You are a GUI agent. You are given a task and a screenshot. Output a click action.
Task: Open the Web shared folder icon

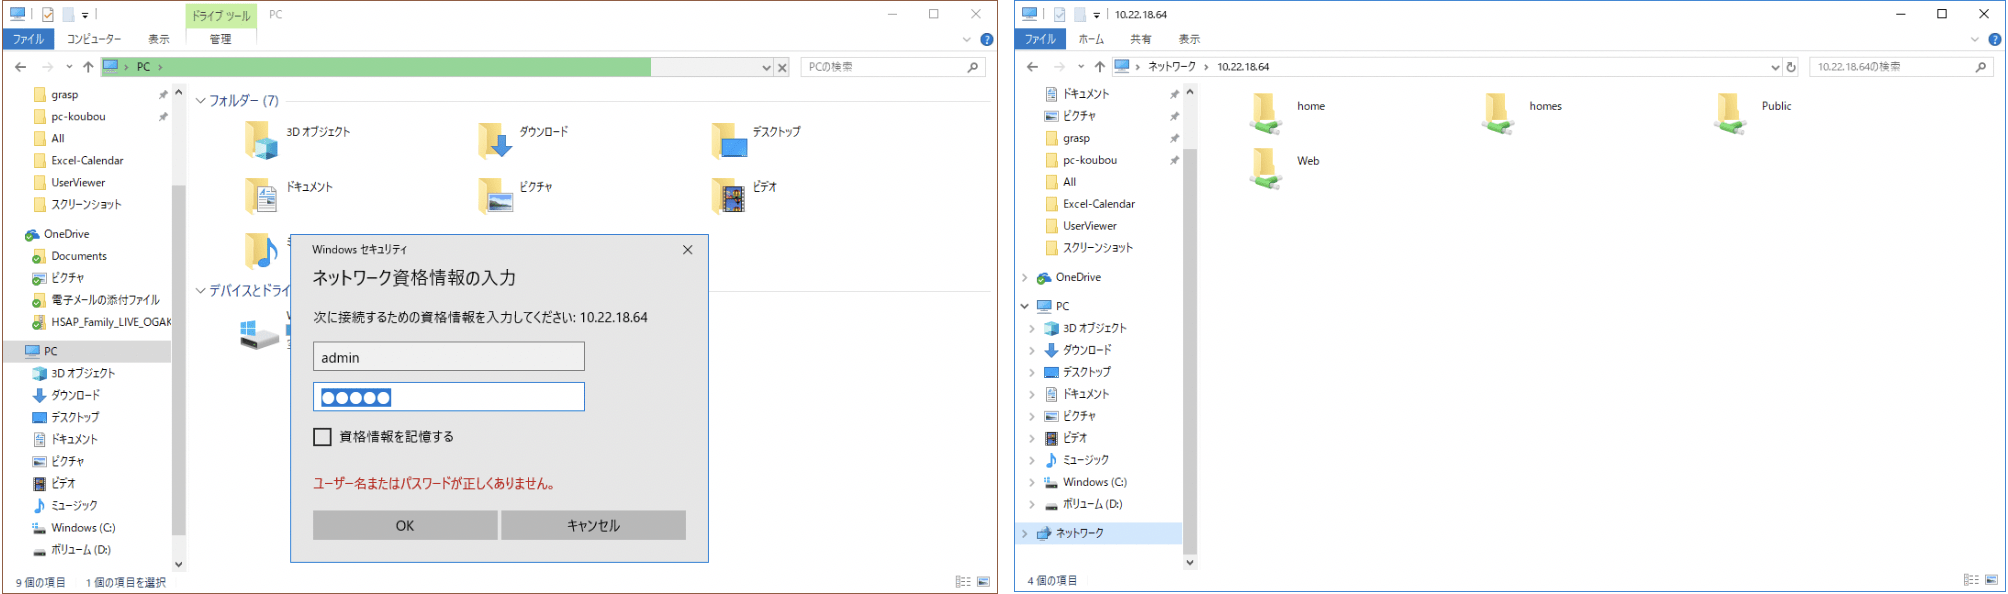pos(1265,168)
